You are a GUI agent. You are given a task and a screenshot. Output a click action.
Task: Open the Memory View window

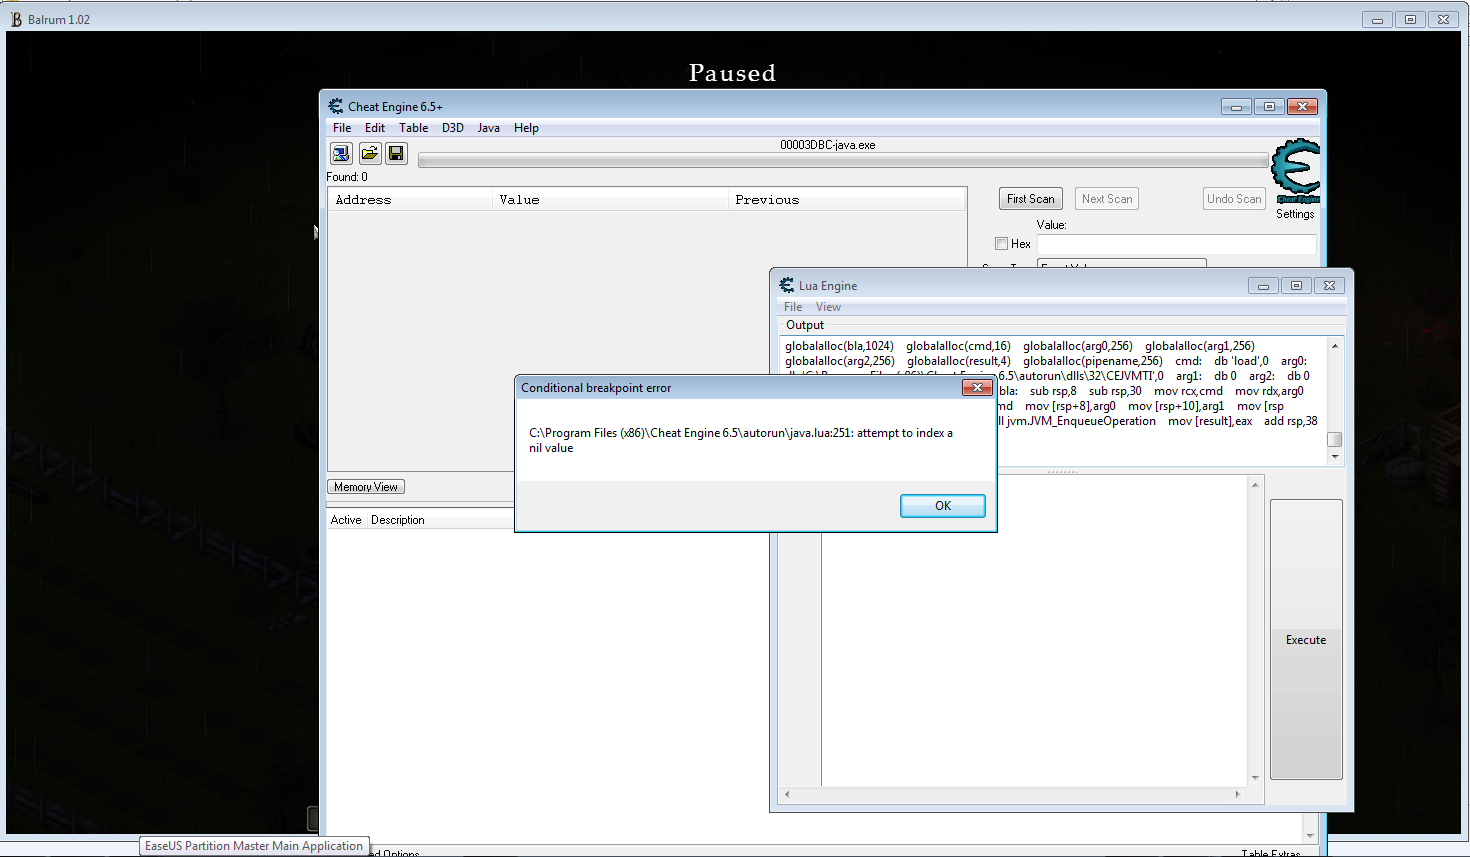coord(365,486)
